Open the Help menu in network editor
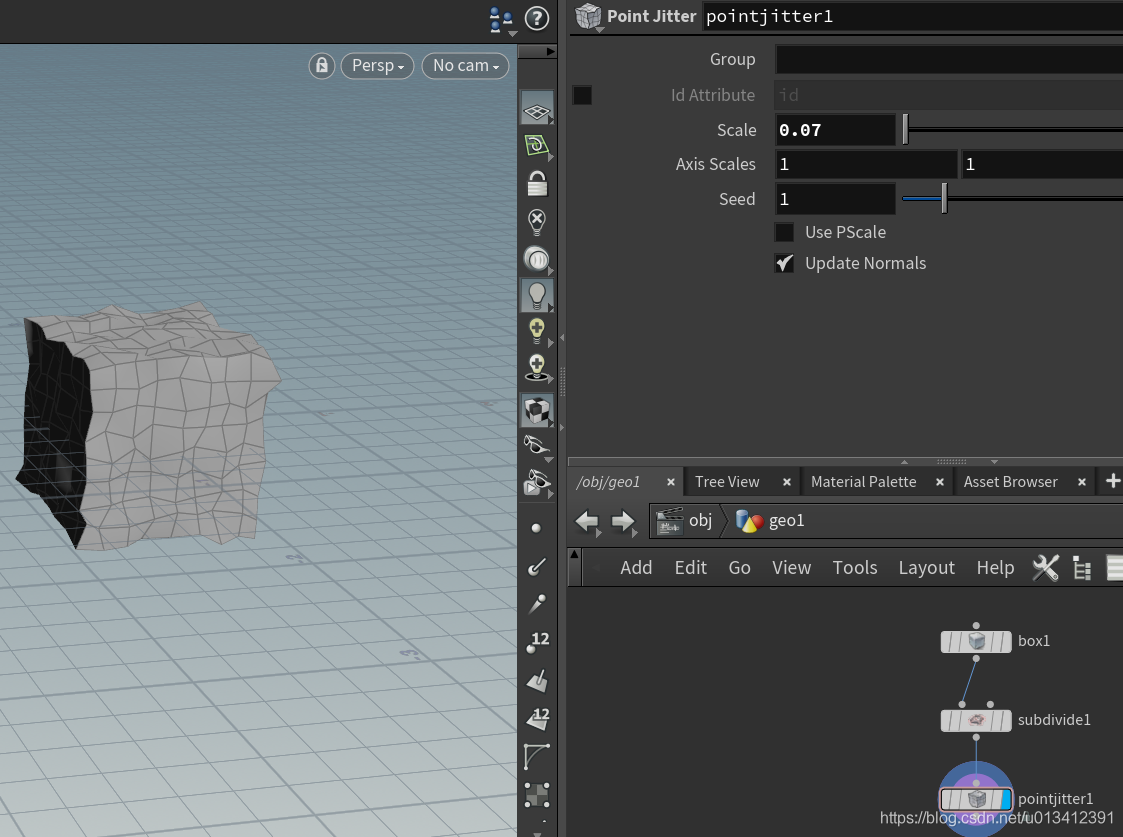The width and height of the screenshot is (1123, 837). click(x=996, y=568)
